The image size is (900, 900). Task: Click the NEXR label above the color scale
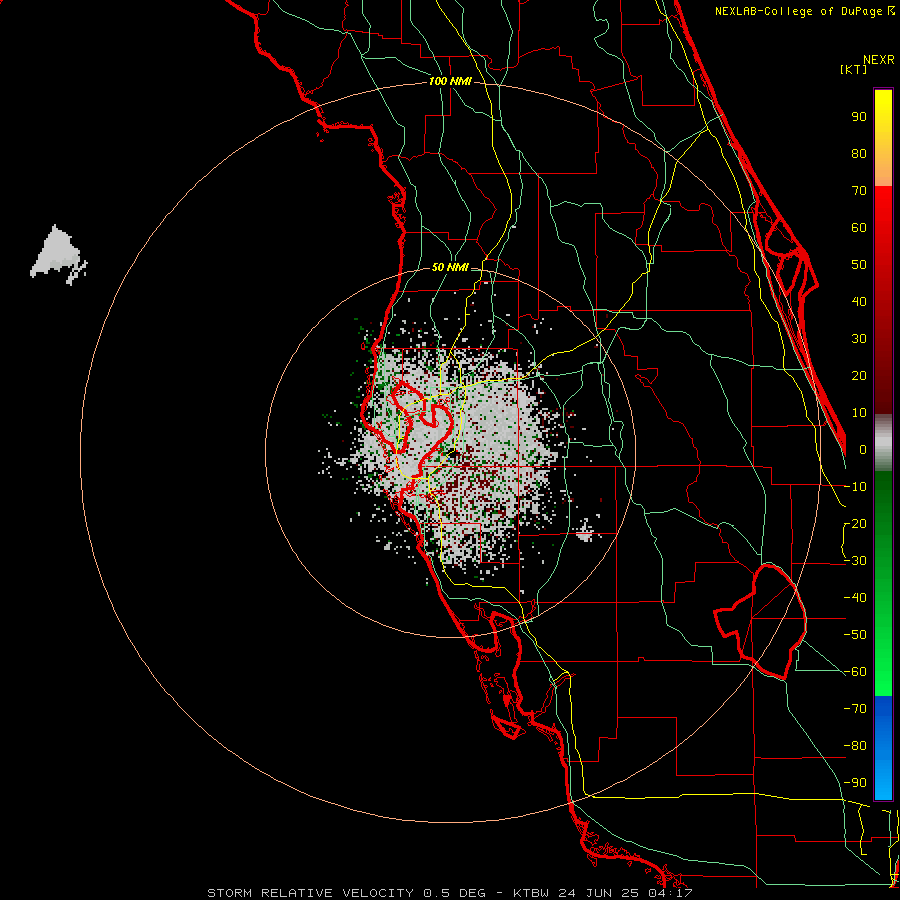click(879, 60)
